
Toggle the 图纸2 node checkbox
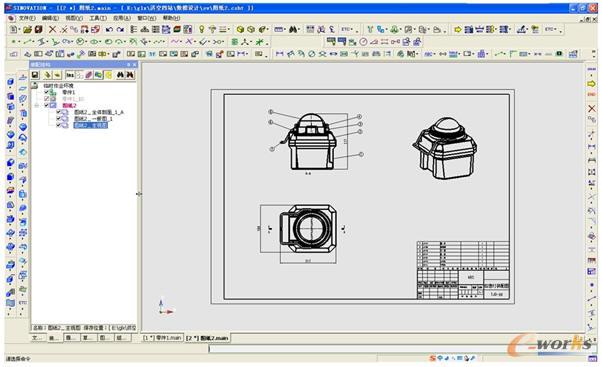coord(46,105)
